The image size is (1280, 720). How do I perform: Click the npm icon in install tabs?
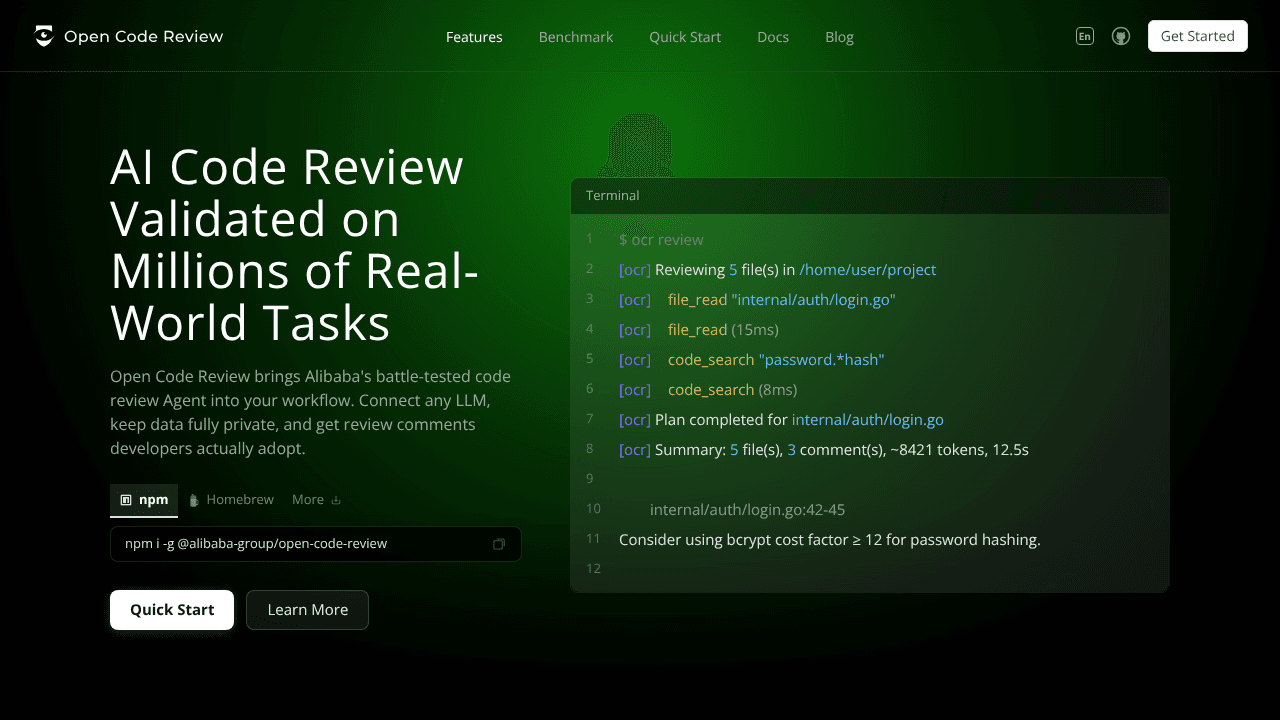pos(126,500)
